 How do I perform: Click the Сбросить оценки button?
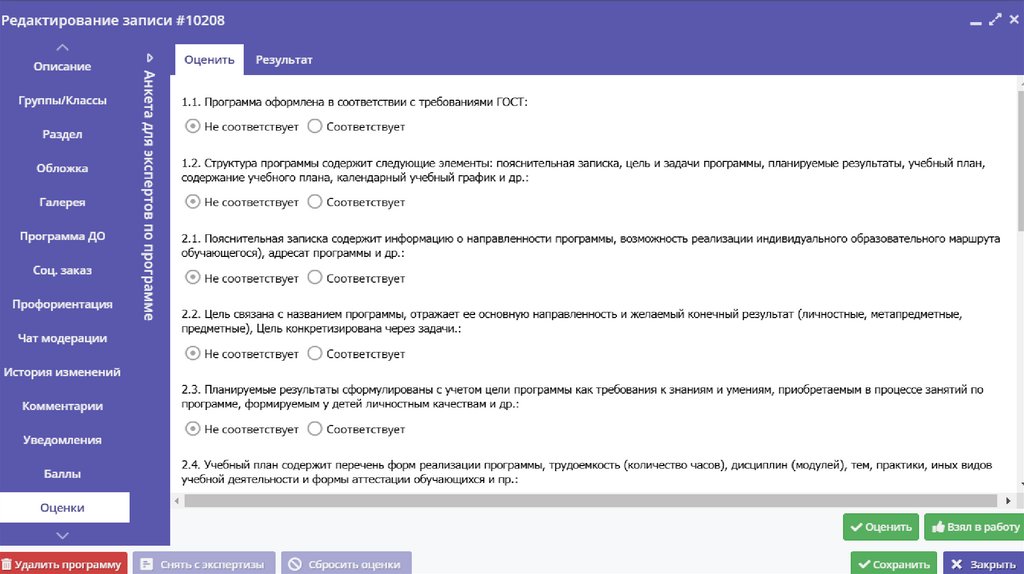346,564
